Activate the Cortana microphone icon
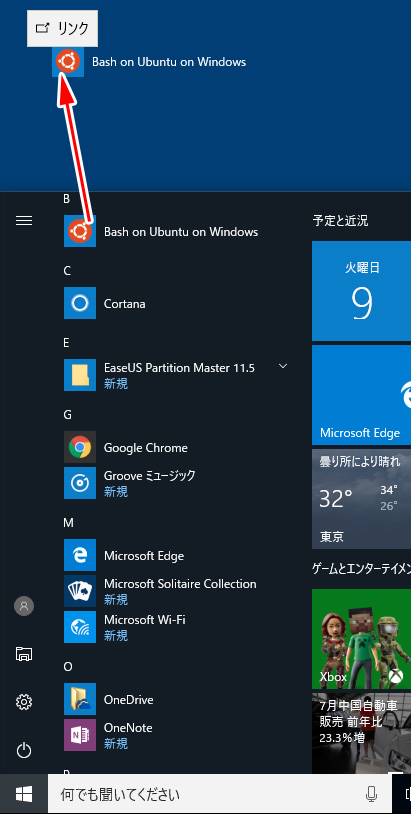 [371, 794]
